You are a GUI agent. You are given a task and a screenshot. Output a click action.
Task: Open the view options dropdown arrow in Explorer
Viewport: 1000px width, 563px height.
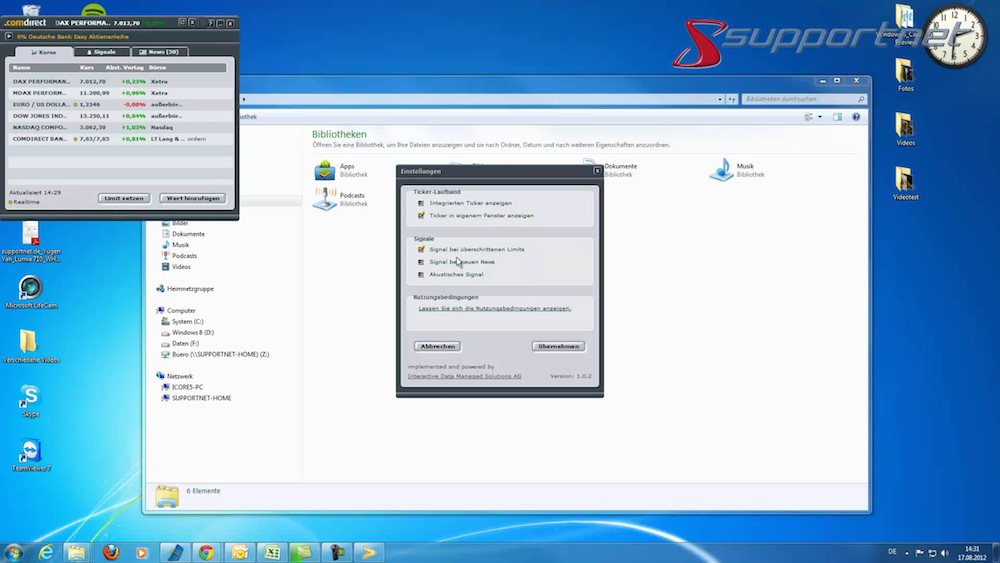820,117
